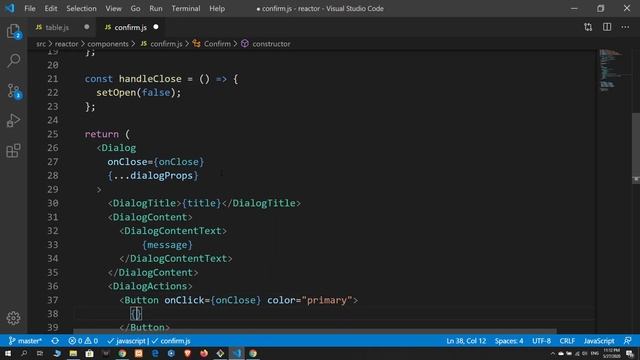Click the {message} expression on line 33

click(x=167, y=245)
